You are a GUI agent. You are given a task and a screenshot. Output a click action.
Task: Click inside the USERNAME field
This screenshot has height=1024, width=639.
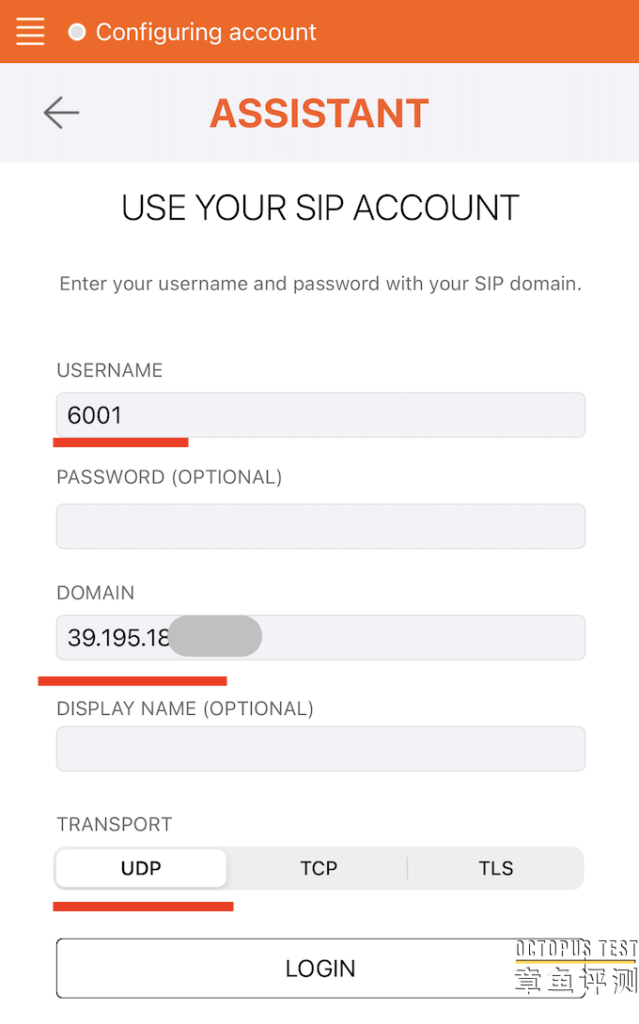[x=319, y=414]
